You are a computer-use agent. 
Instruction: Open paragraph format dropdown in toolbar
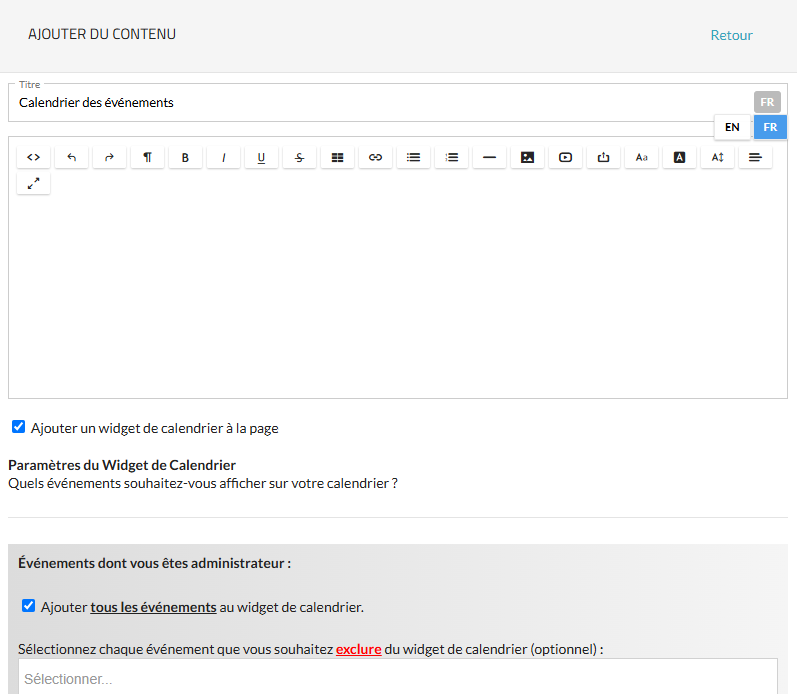click(x=147, y=157)
